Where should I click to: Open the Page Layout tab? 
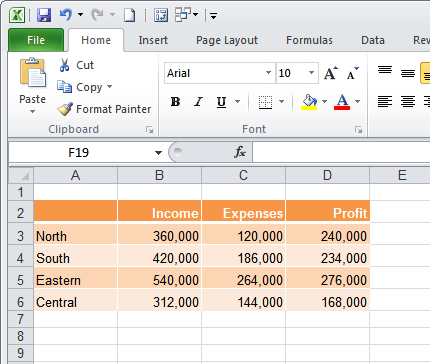(227, 40)
